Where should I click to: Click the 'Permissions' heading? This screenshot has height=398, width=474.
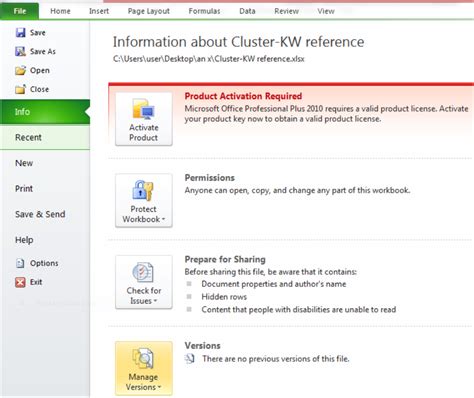210,178
